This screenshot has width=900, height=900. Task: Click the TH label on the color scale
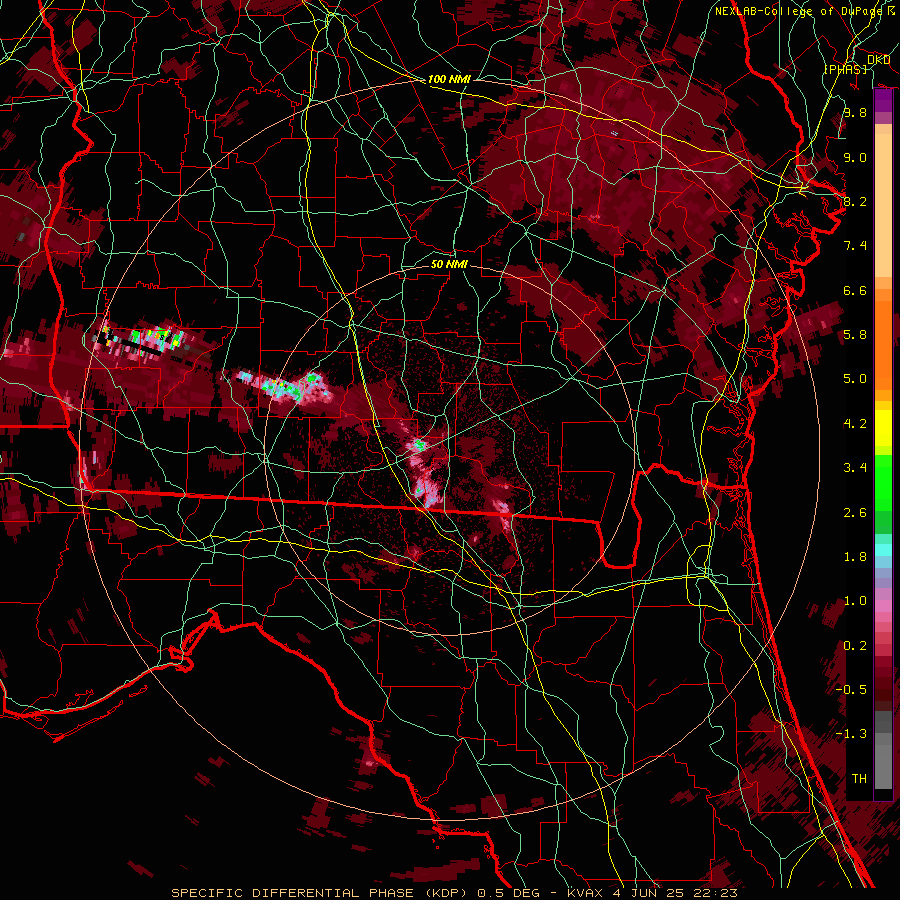tap(859, 779)
